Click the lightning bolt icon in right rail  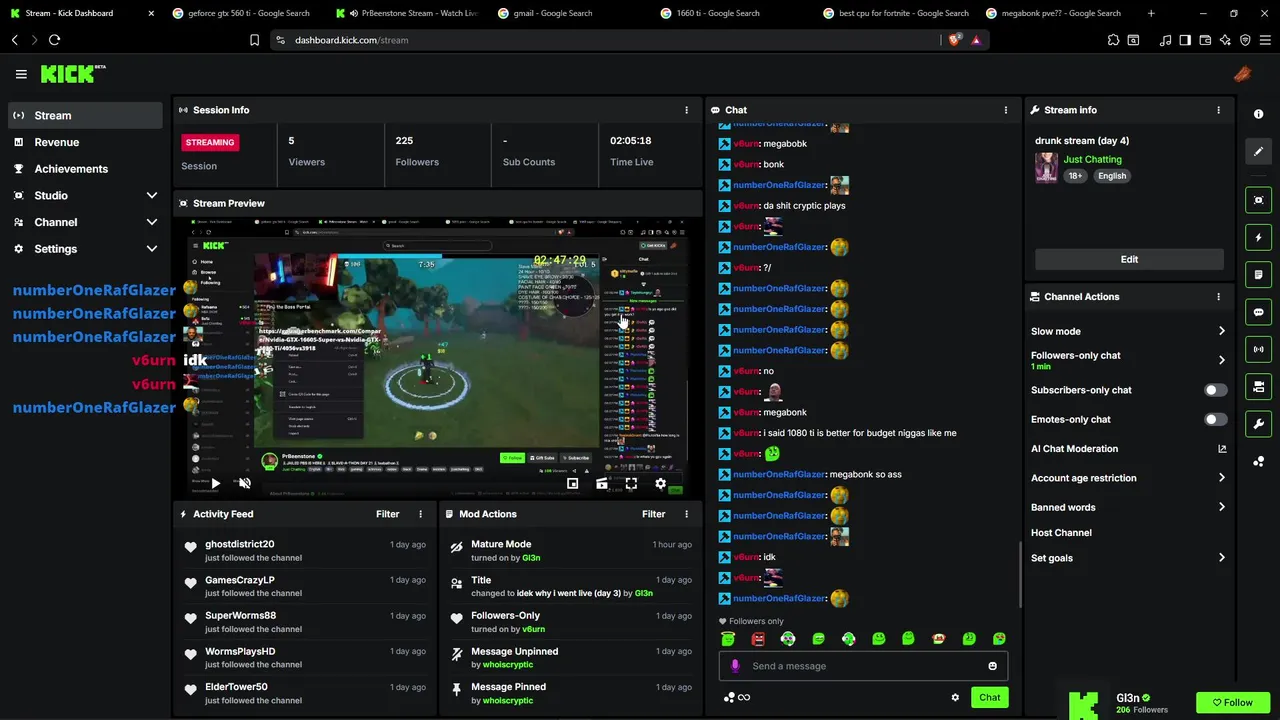1258,238
